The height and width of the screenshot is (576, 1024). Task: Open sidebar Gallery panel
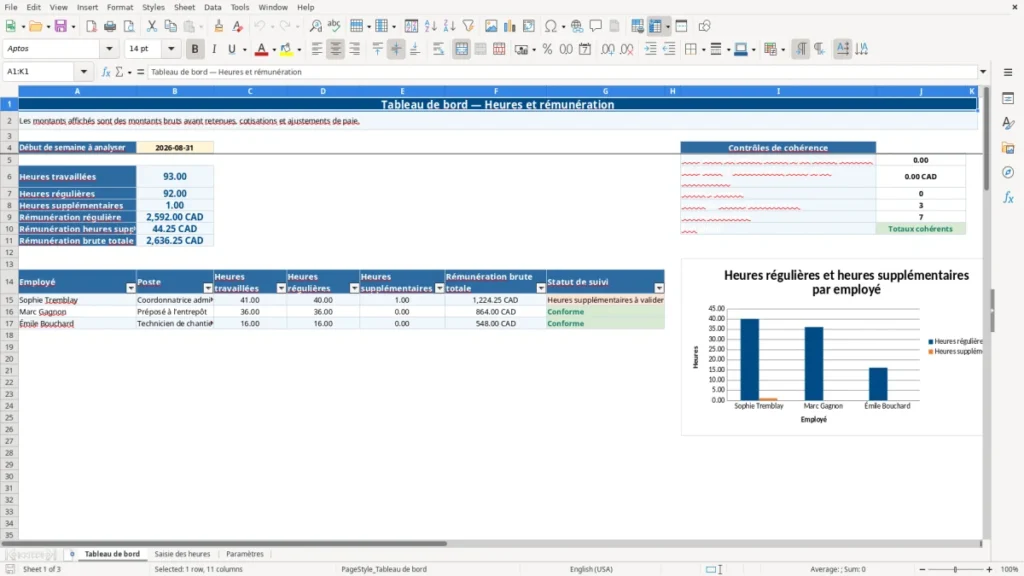click(1008, 148)
